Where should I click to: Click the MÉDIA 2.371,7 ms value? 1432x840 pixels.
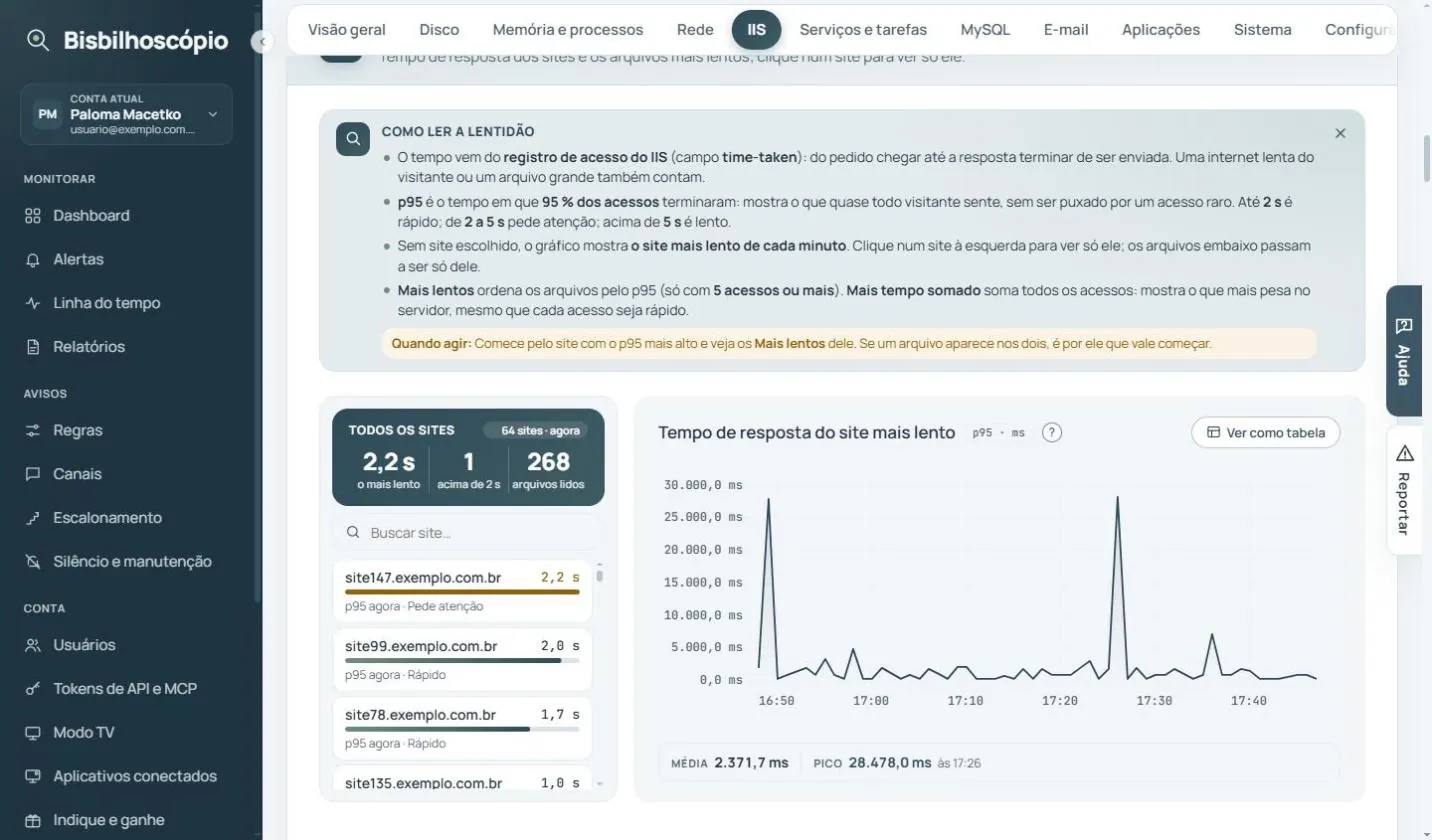751,763
